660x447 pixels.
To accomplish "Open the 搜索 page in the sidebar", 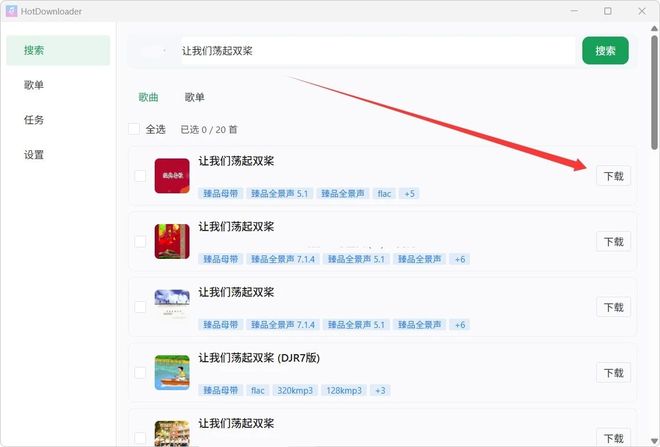I will (58, 51).
